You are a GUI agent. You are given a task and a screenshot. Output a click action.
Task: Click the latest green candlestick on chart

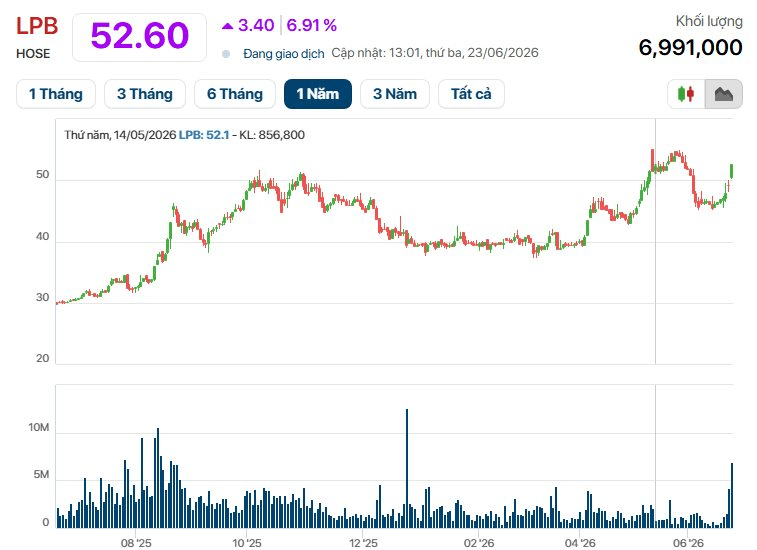pos(732,171)
